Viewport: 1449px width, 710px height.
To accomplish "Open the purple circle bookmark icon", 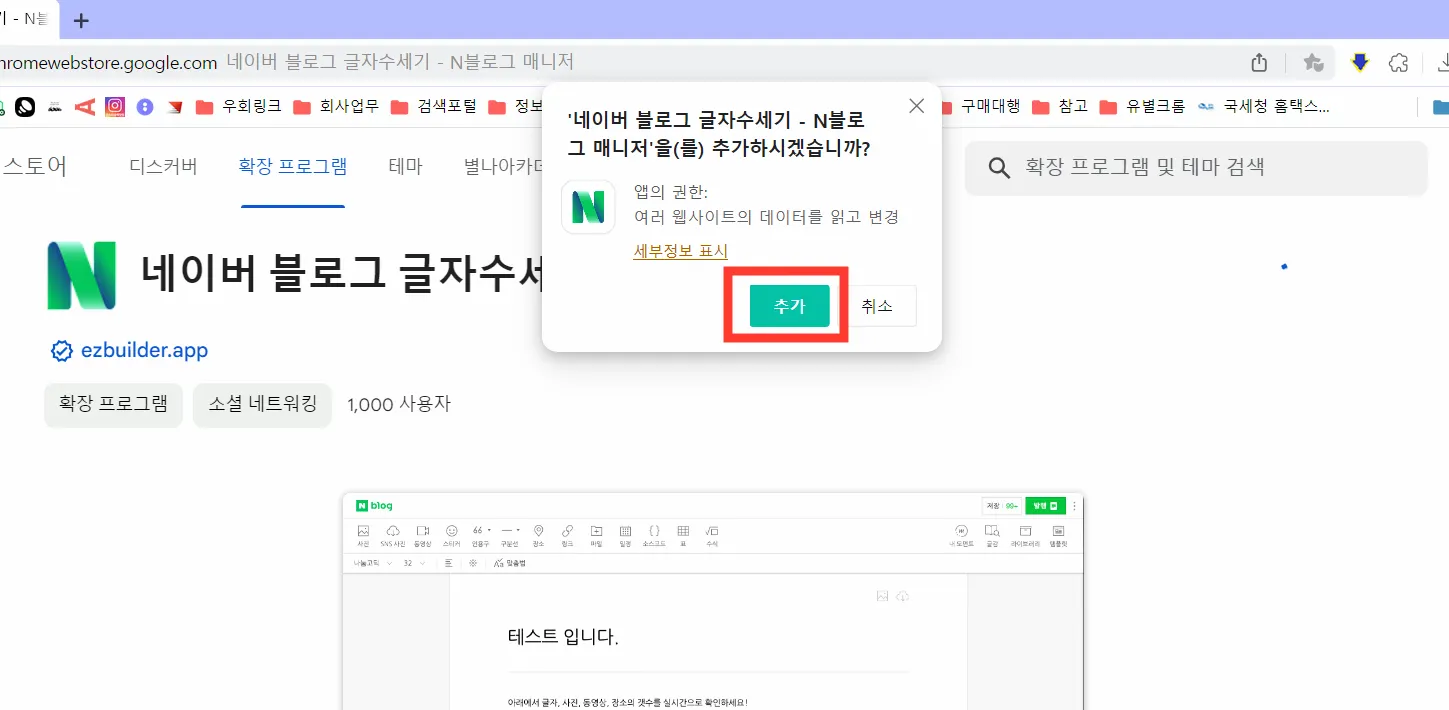I will coord(145,106).
